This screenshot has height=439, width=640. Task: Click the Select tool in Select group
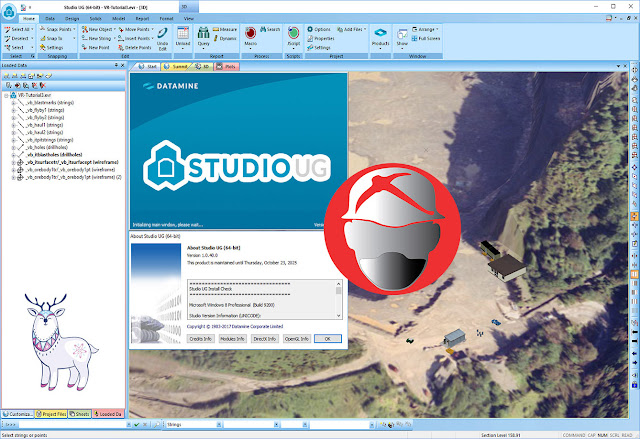[x=14, y=47]
